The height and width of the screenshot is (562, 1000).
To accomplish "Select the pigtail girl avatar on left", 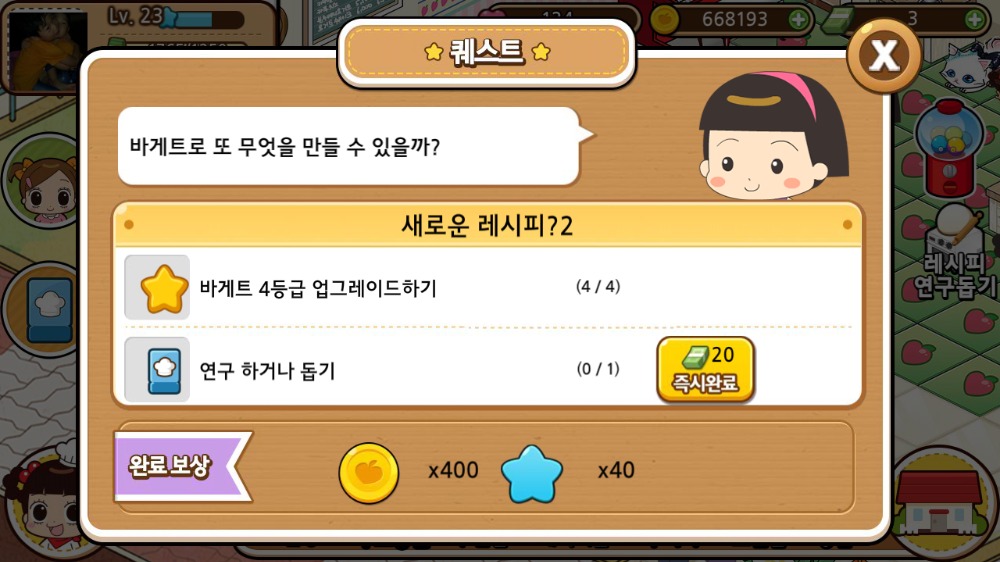I will [x=42, y=181].
